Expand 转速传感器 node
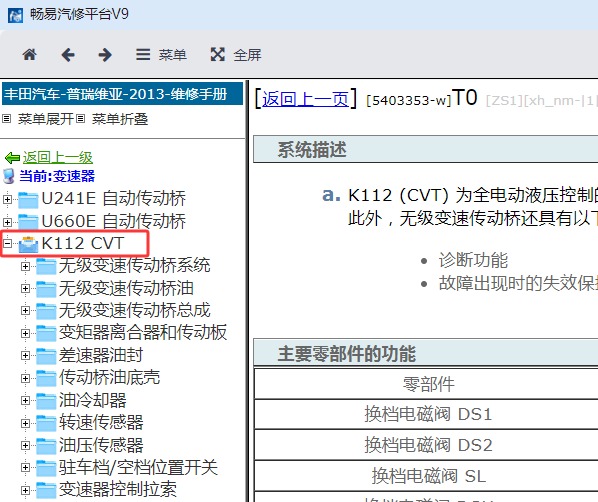This screenshot has width=598, height=502. 25,423
